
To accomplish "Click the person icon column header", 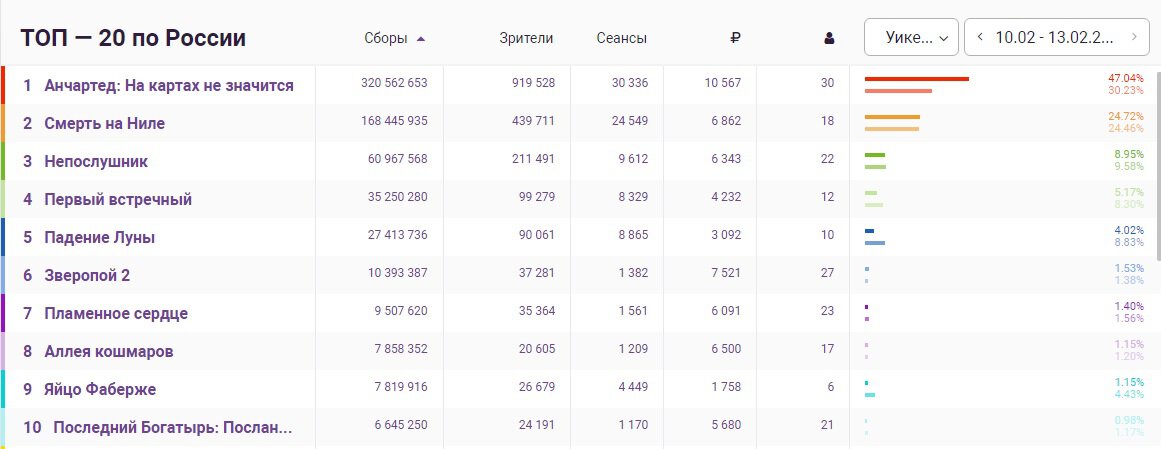I will click(x=828, y=39).
